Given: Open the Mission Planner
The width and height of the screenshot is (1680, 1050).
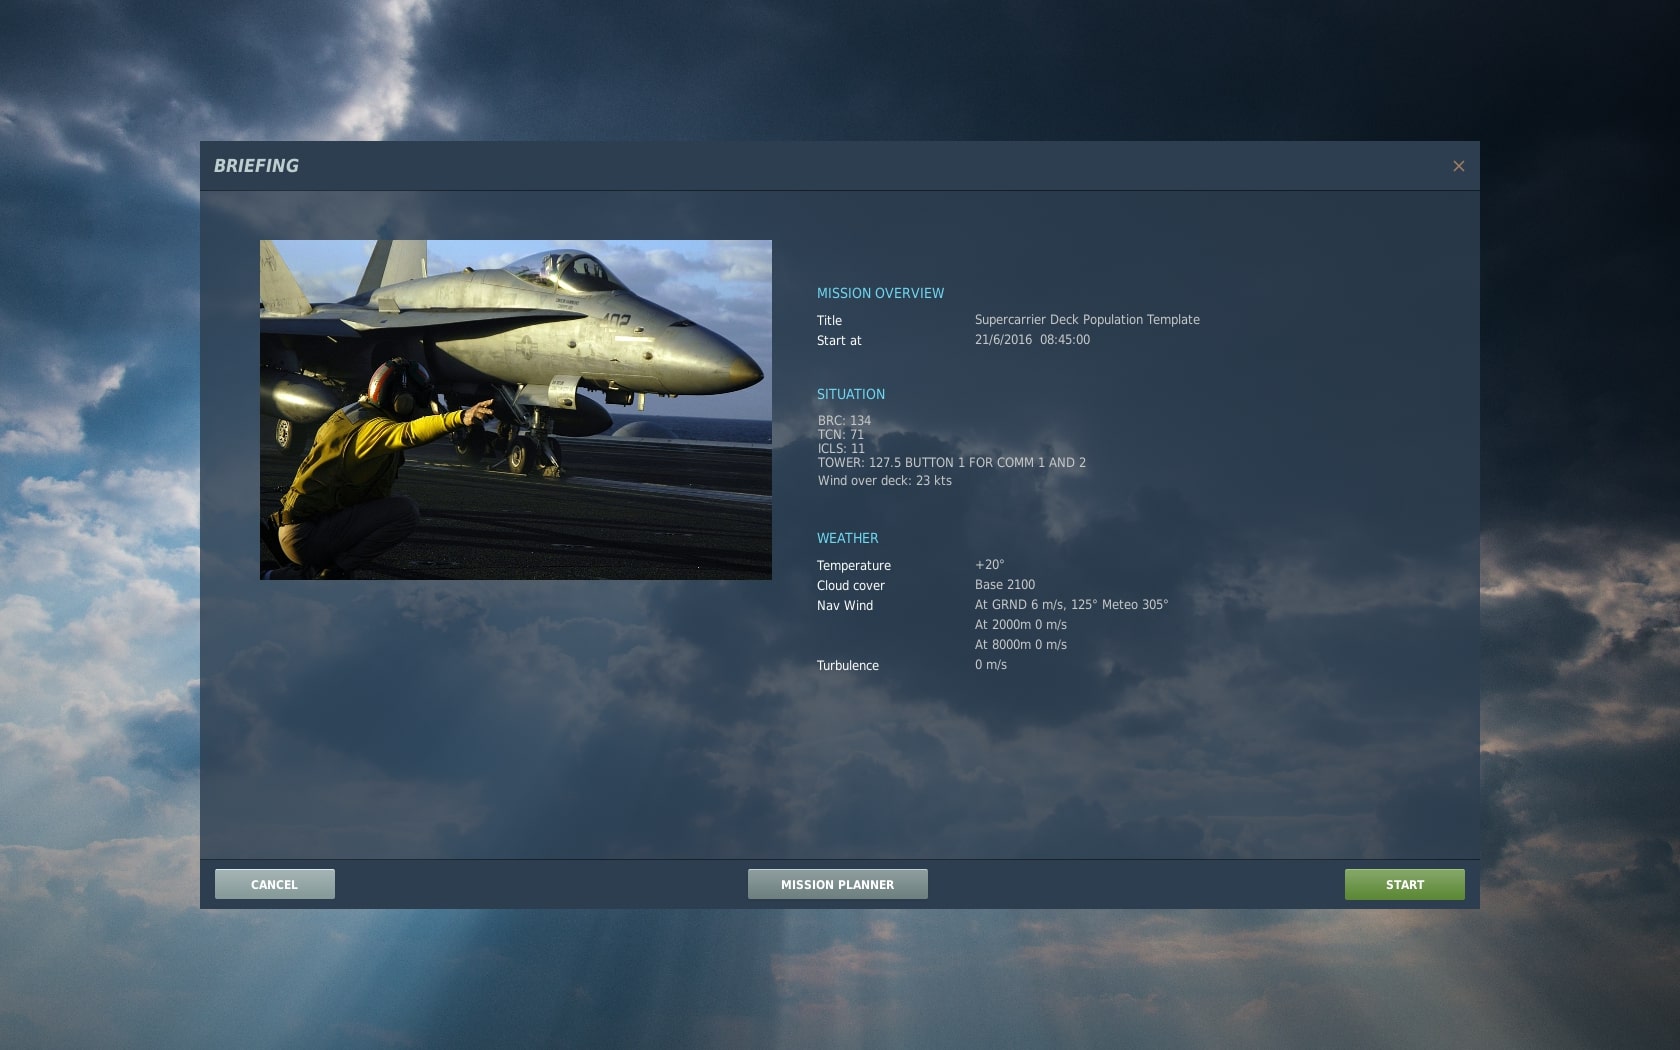Looking at the screenshot, I should click(837, 884).
